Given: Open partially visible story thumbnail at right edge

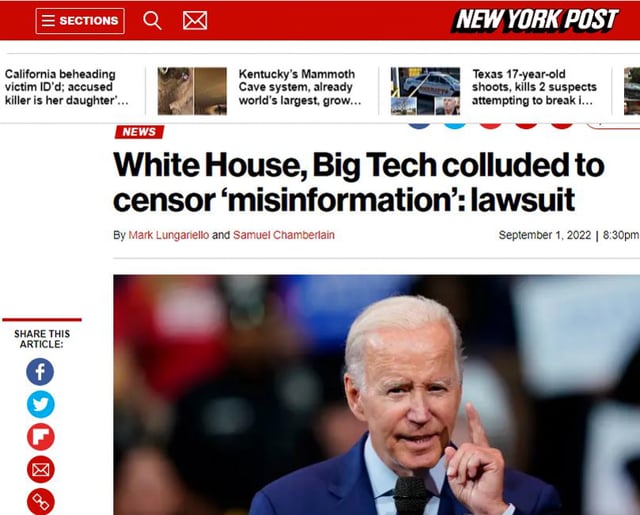Looking at the screenshot, I should tap(632, 91).
